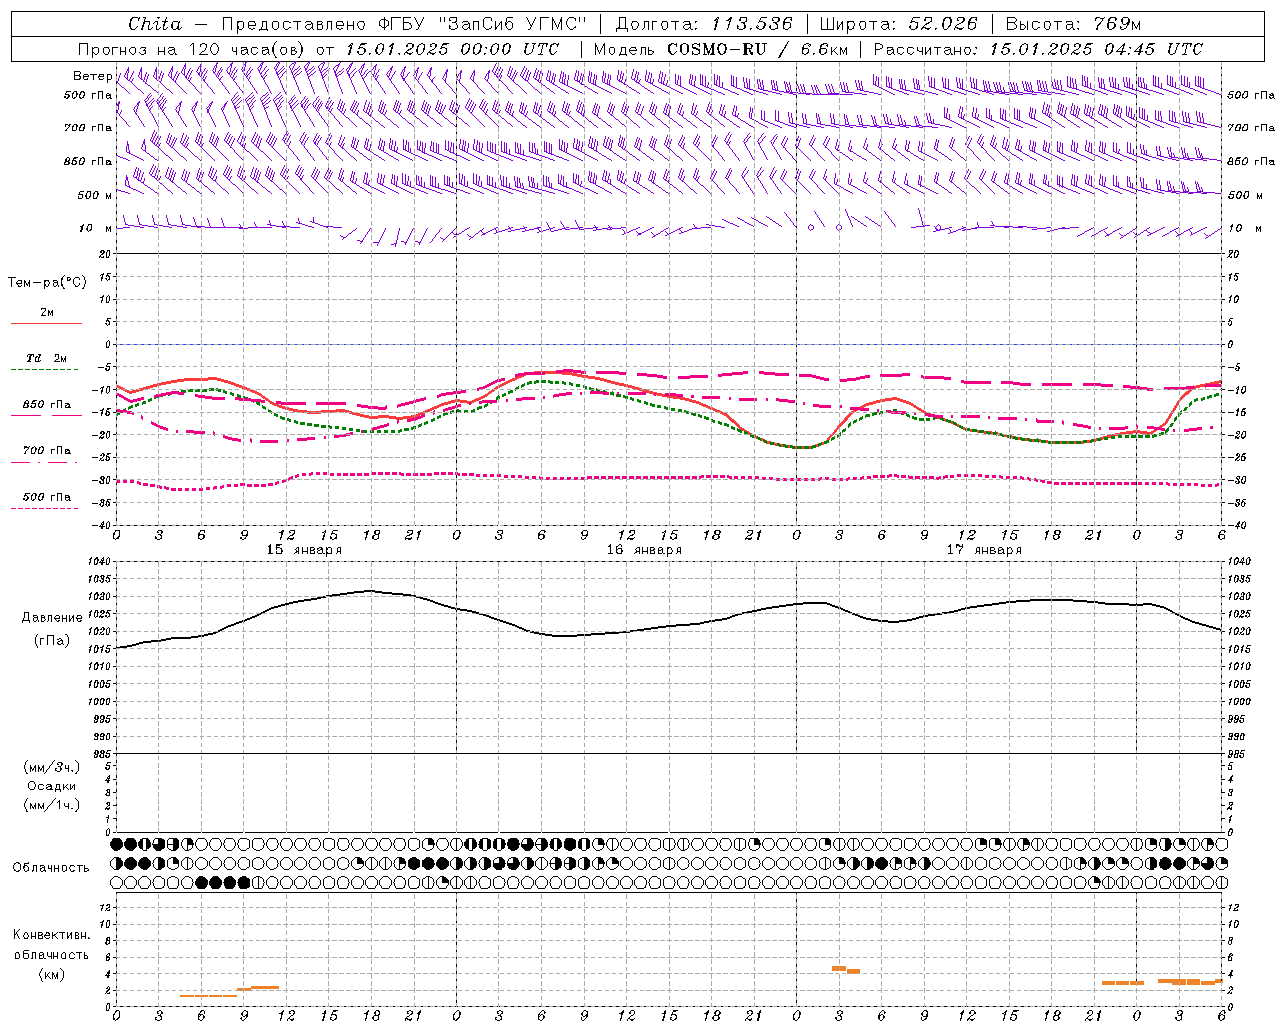
Task: Click the station name "Chita" in header
Action: click(x=155, y=24)
